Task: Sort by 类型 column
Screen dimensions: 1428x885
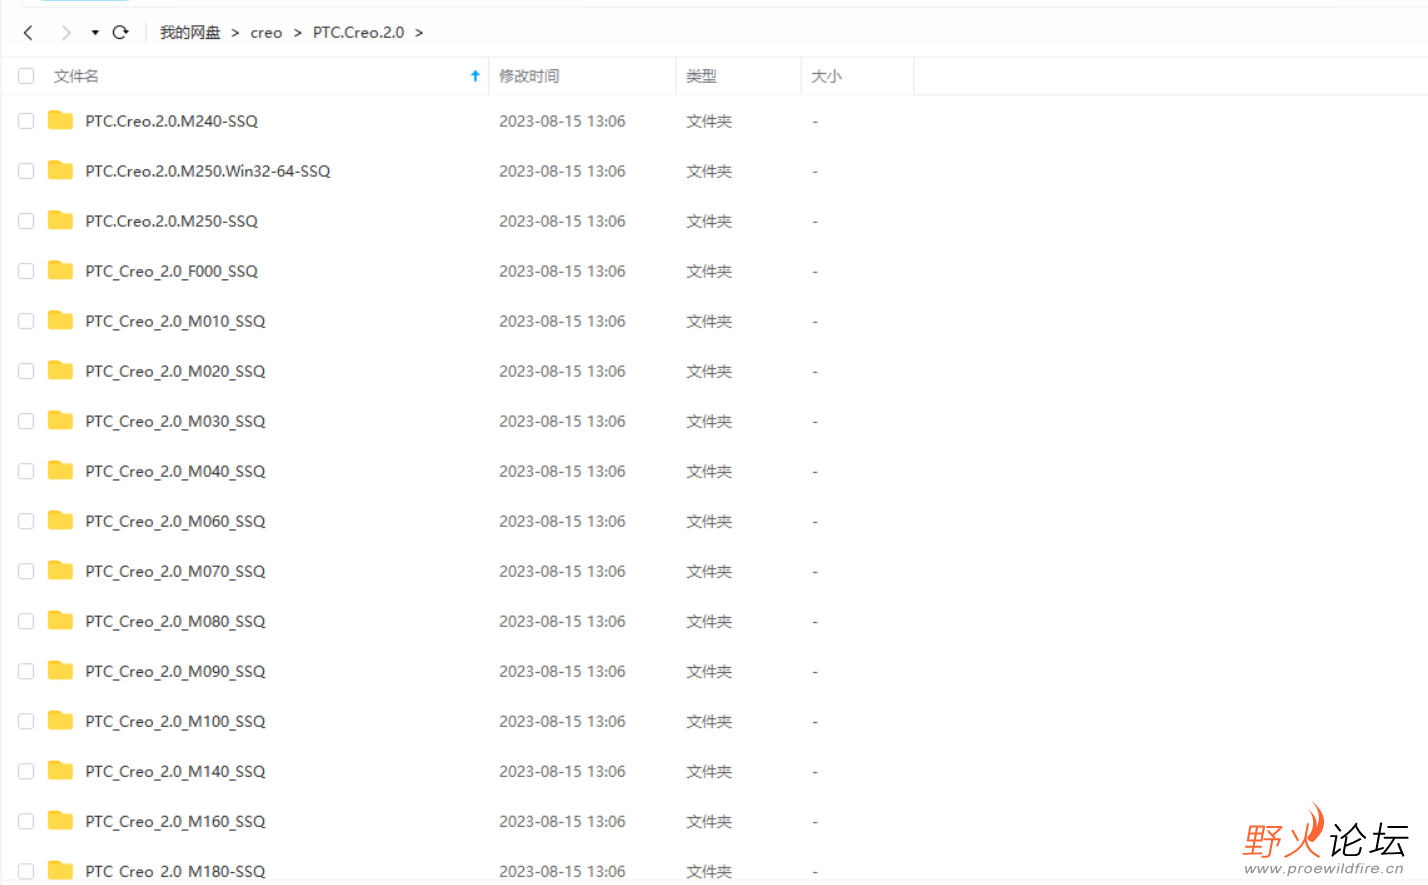Action: [x=701, y=76]
